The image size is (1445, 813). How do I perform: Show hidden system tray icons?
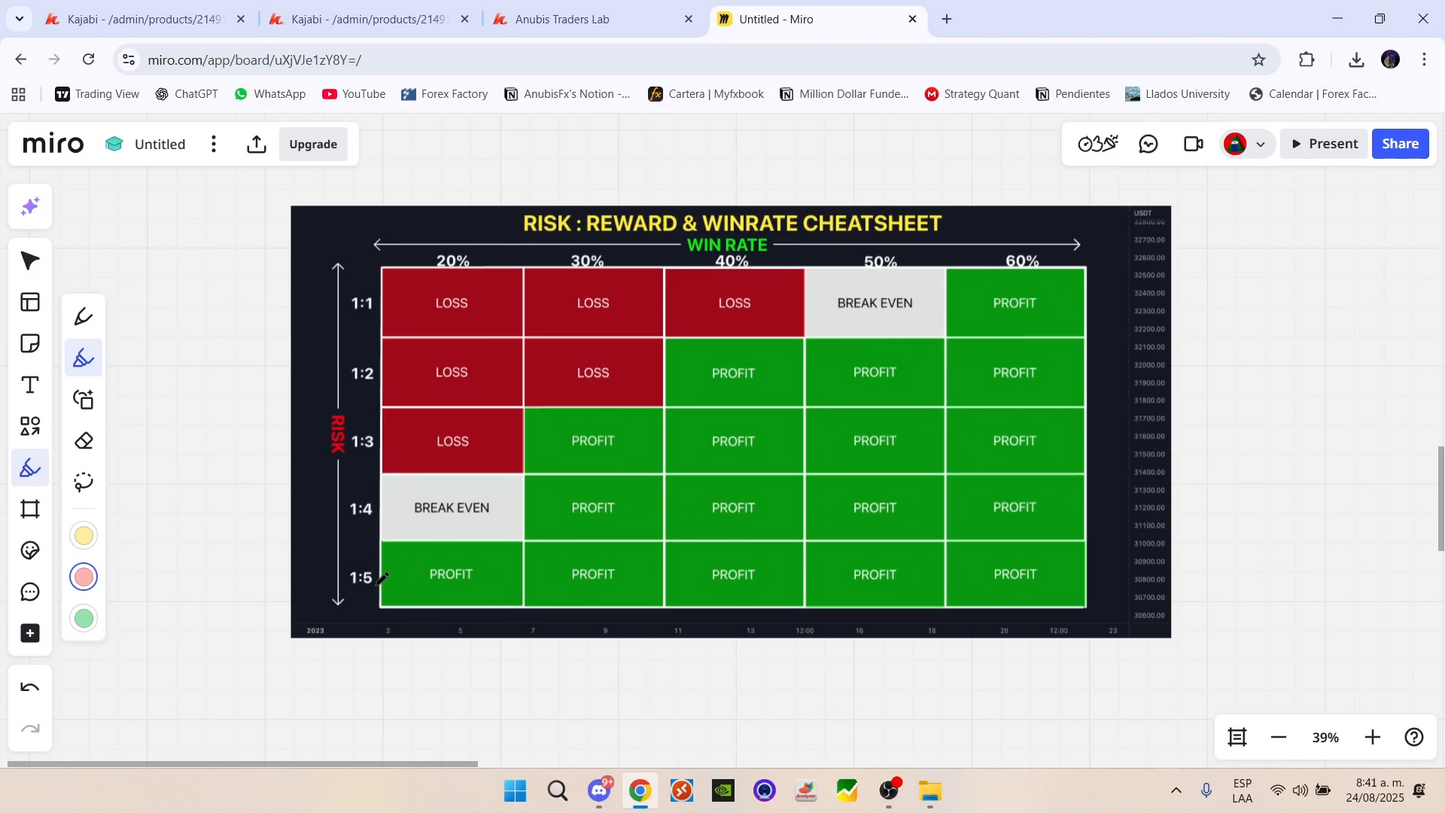pyautogui.click(x=1176, y=792)
